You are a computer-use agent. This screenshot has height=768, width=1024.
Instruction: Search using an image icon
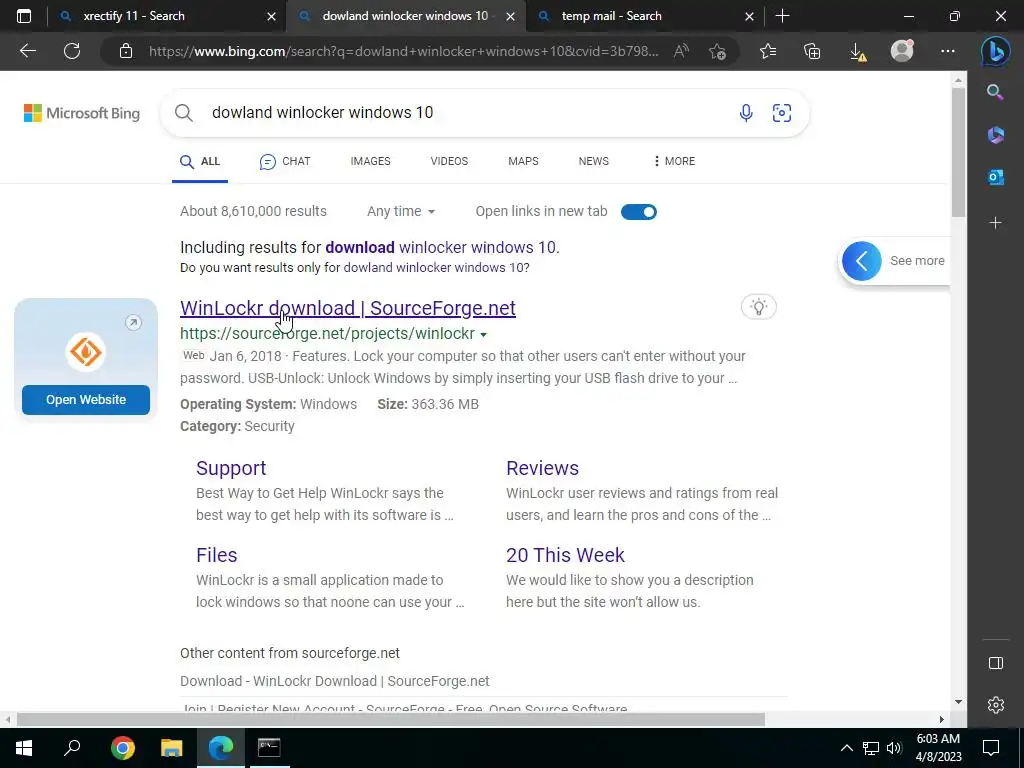click(782, 112)
